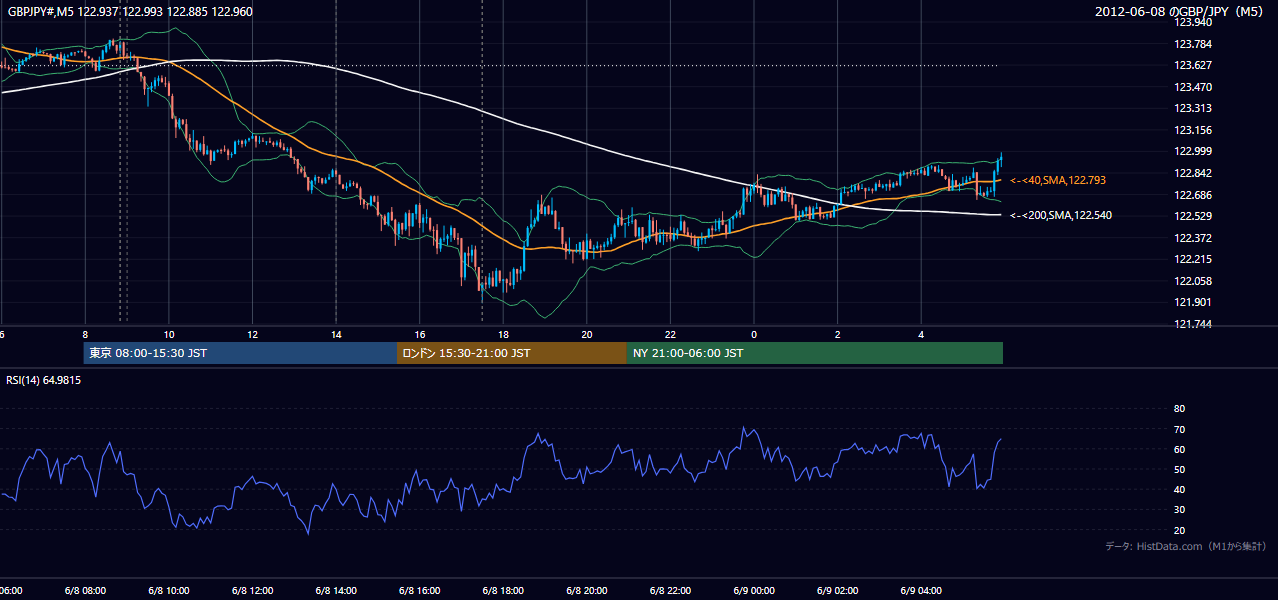1278x600 pixels.
Task: Select the 東京 08:00-15:30 JST session bar
Action: pyautogui.click(x=240, y=353)
